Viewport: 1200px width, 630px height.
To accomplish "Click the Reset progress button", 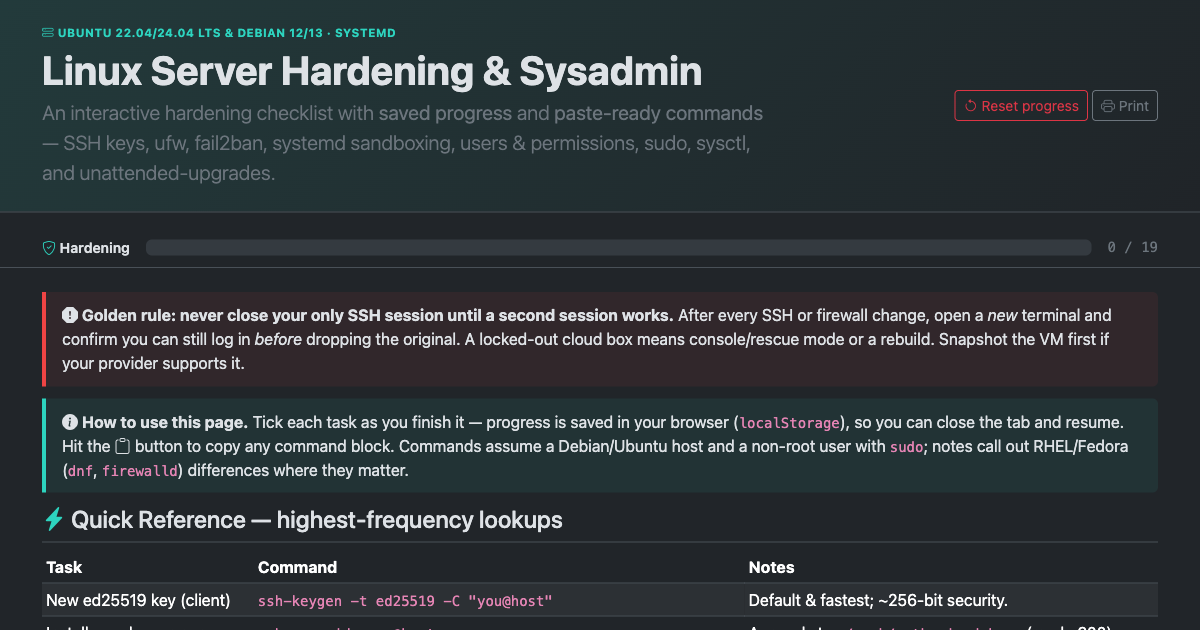I will (x=1021, y=105).
